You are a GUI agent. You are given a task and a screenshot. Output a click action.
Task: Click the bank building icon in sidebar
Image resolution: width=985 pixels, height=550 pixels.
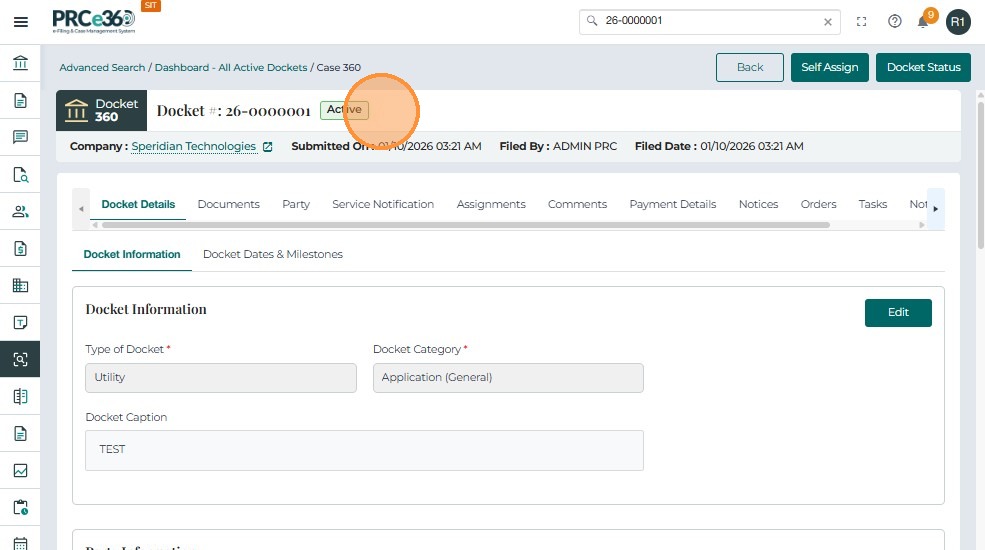[x=20, y=64]
